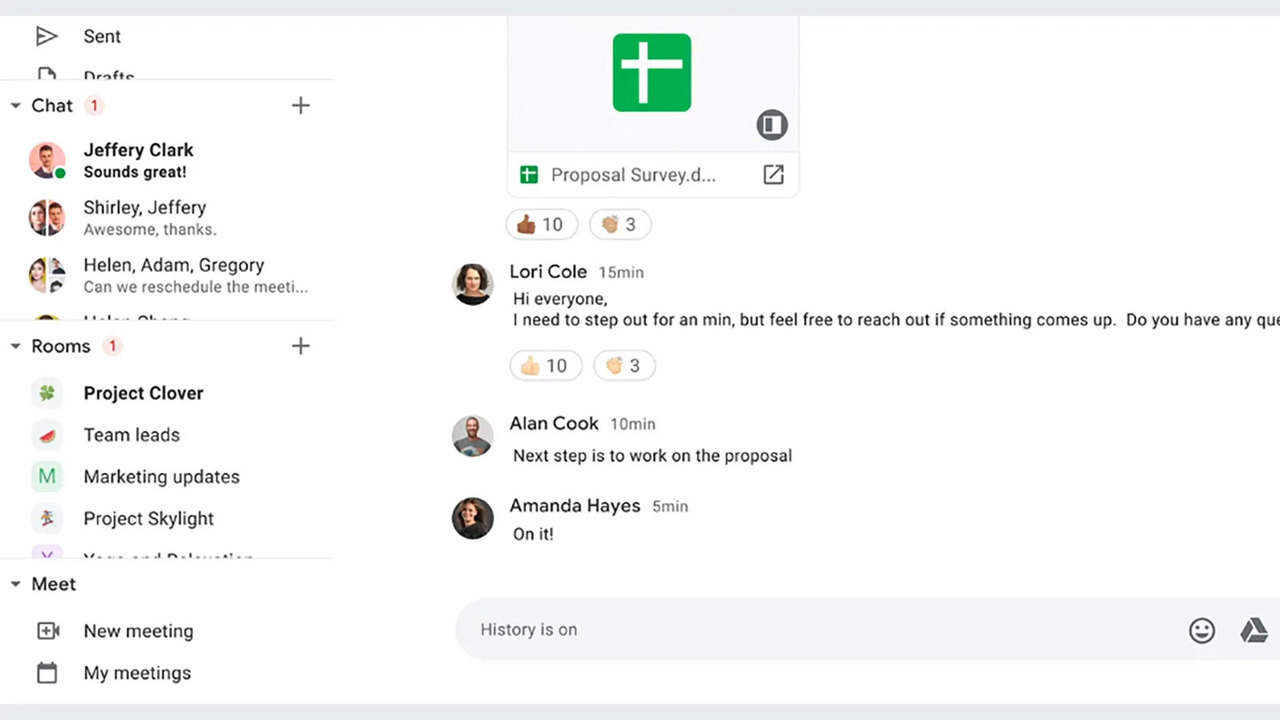Screen dimensions: 1280x720
Task: Toggle thumbs up reaction under Proposal Survey
Action: 540,225
